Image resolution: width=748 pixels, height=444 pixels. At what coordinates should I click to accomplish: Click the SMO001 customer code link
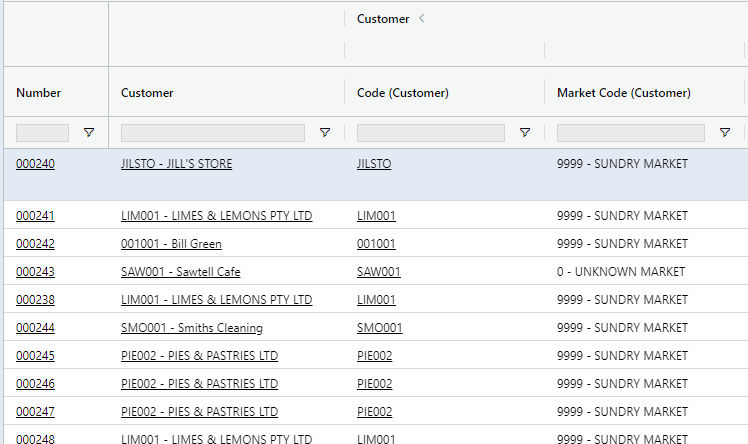coord(379,328)
